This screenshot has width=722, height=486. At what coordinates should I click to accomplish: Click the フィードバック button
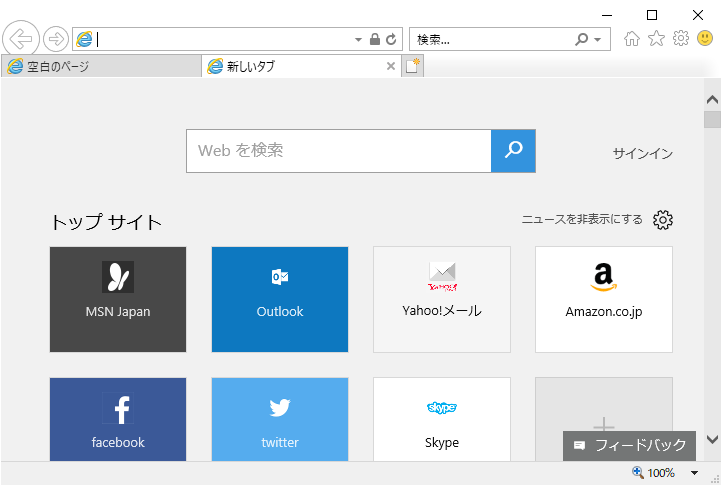(629, 446)
